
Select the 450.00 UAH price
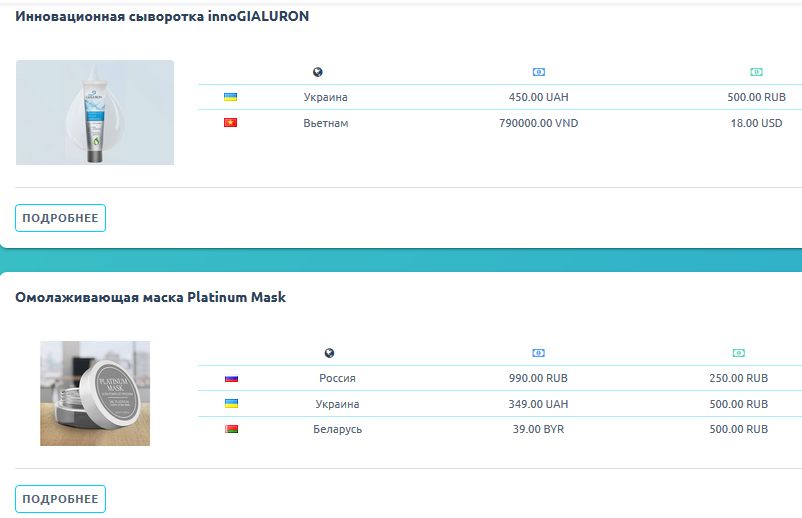click(539, 97)
